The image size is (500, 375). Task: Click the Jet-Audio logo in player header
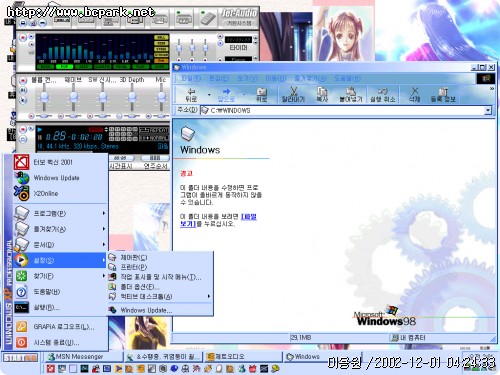(239, 13)
